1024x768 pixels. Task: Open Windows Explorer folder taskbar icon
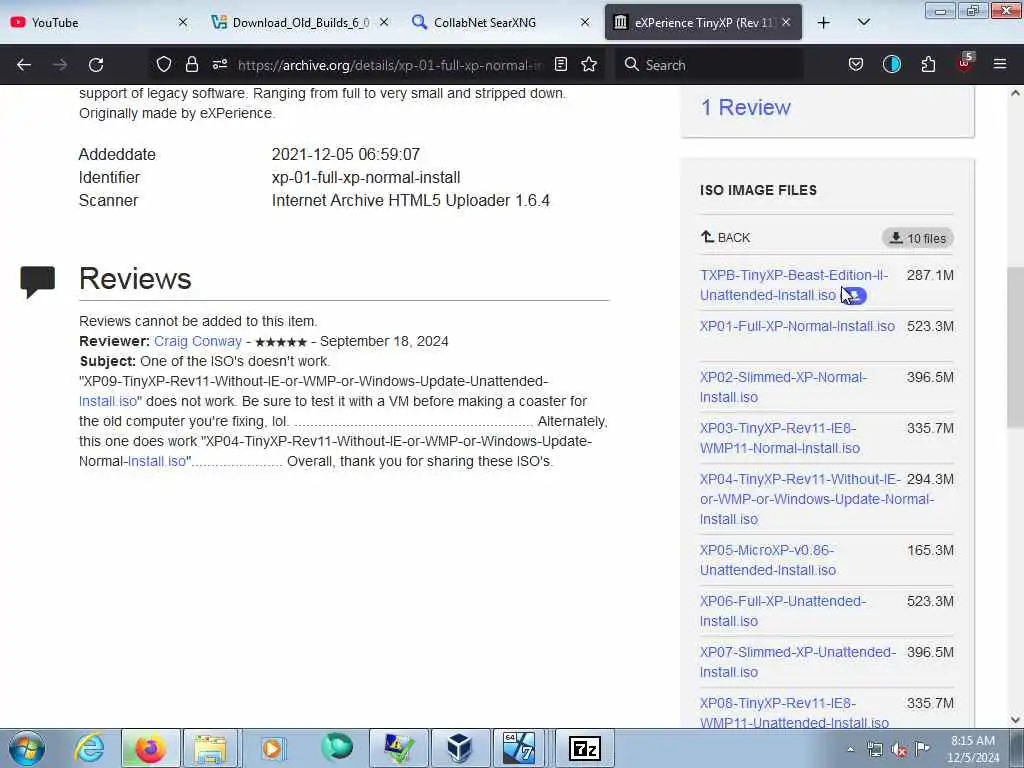point(210,748)
